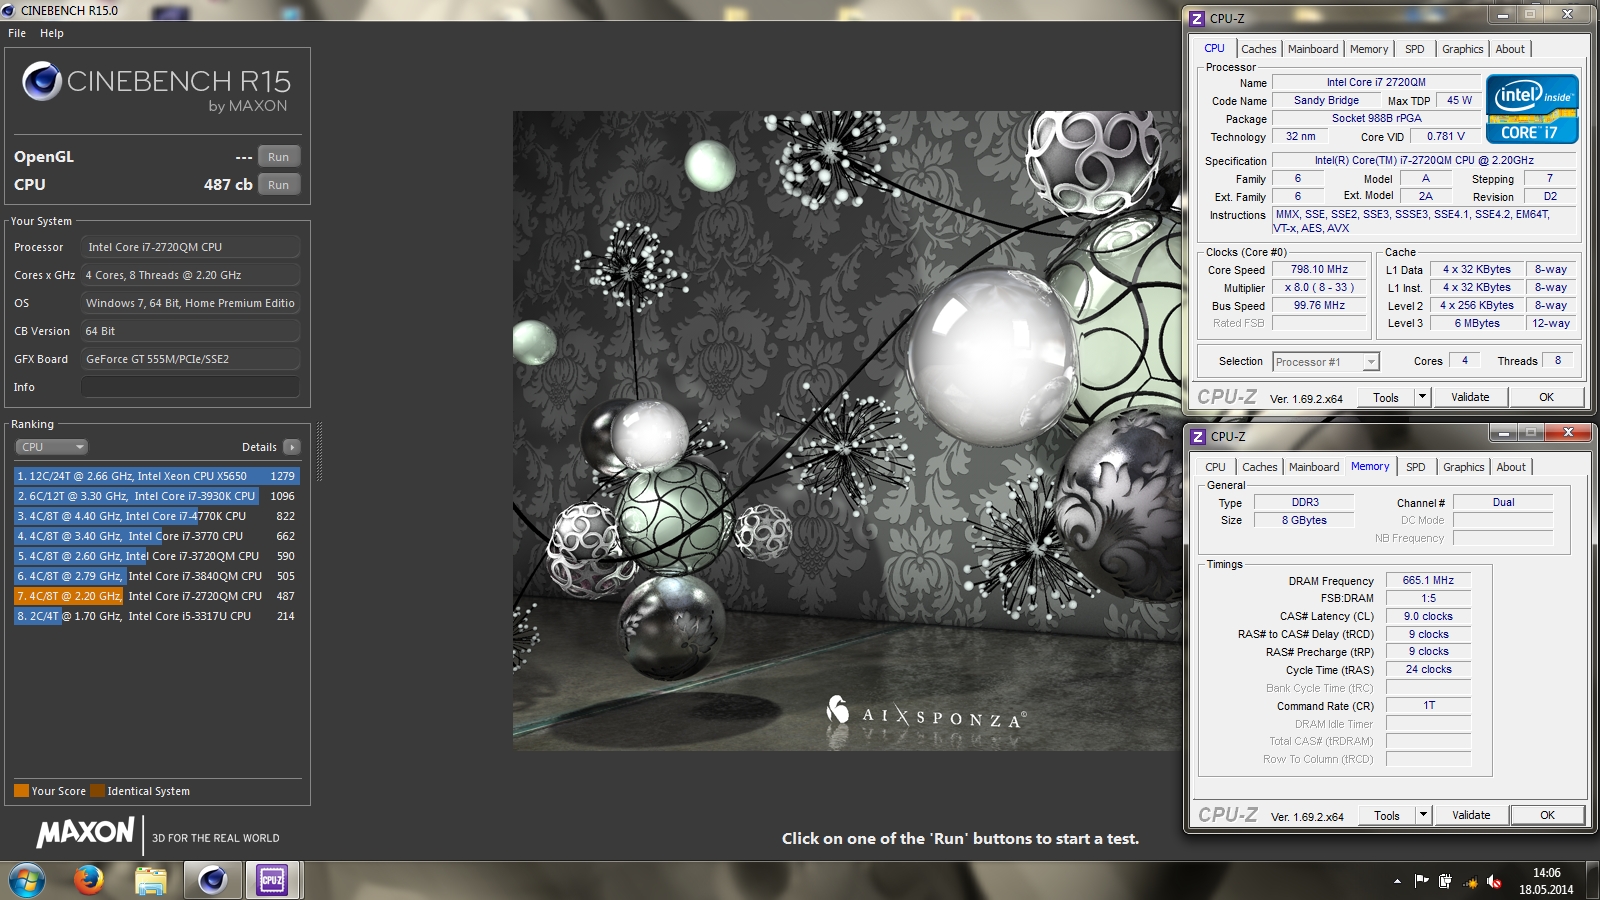Open Graphics tab in top CPU-Z
This screenshot has width=1600, height=900.
click(1462, 49)
